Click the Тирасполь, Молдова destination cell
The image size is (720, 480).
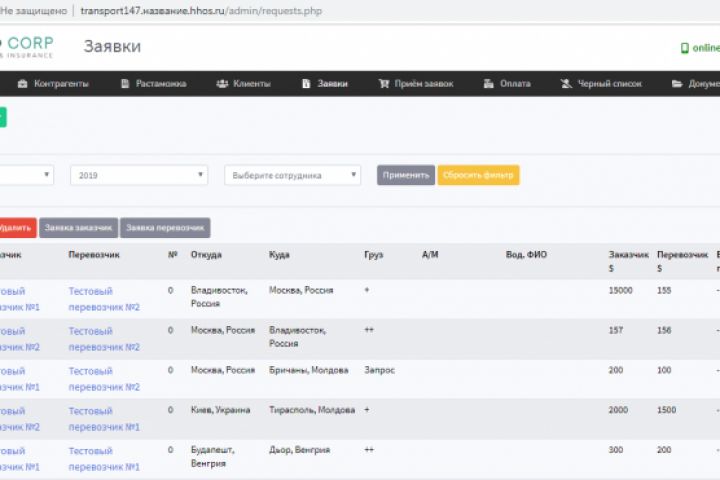(x=312, y=410)
